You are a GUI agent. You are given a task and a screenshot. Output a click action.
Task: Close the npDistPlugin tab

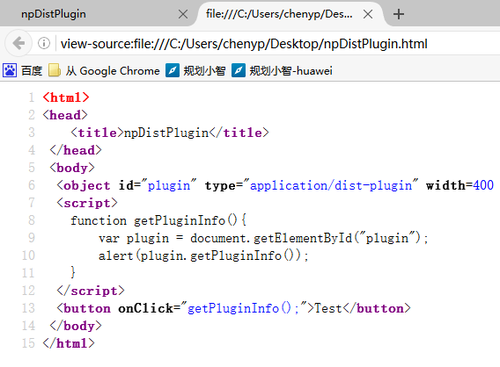(183, 14)
